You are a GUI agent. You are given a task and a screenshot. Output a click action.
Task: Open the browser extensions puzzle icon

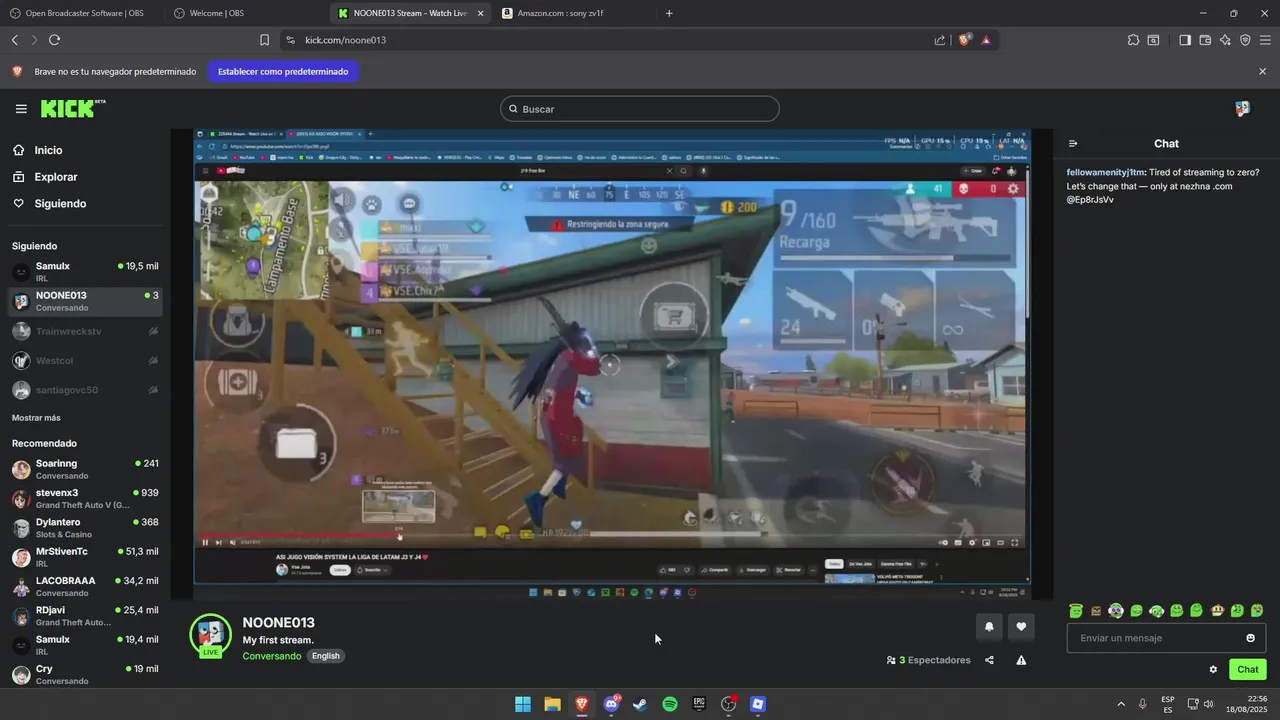click(x=1133, y=40)
